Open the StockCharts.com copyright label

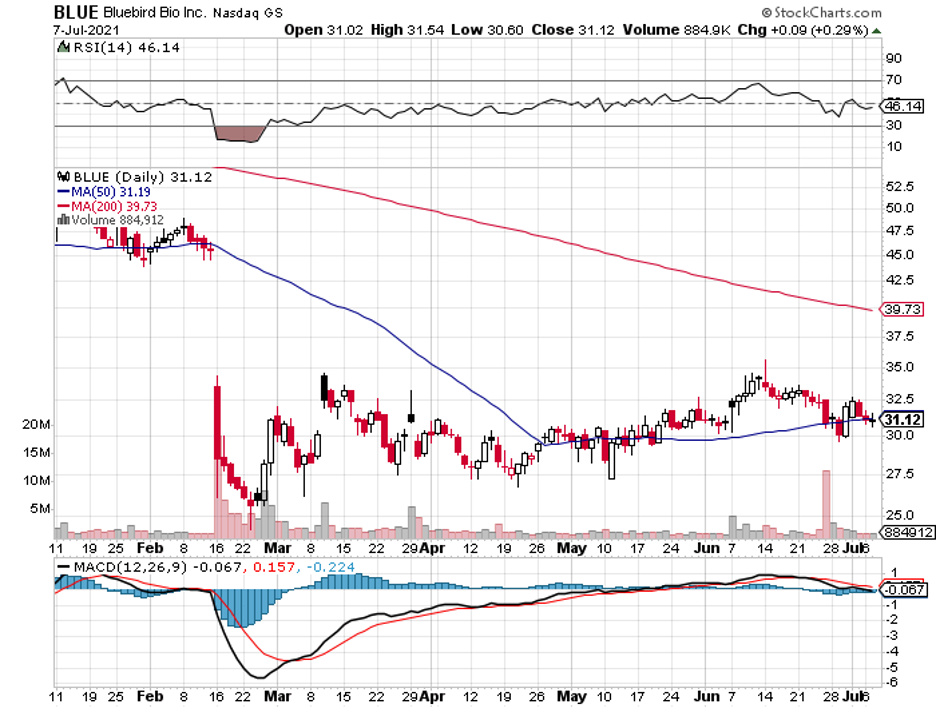(821, 12)
